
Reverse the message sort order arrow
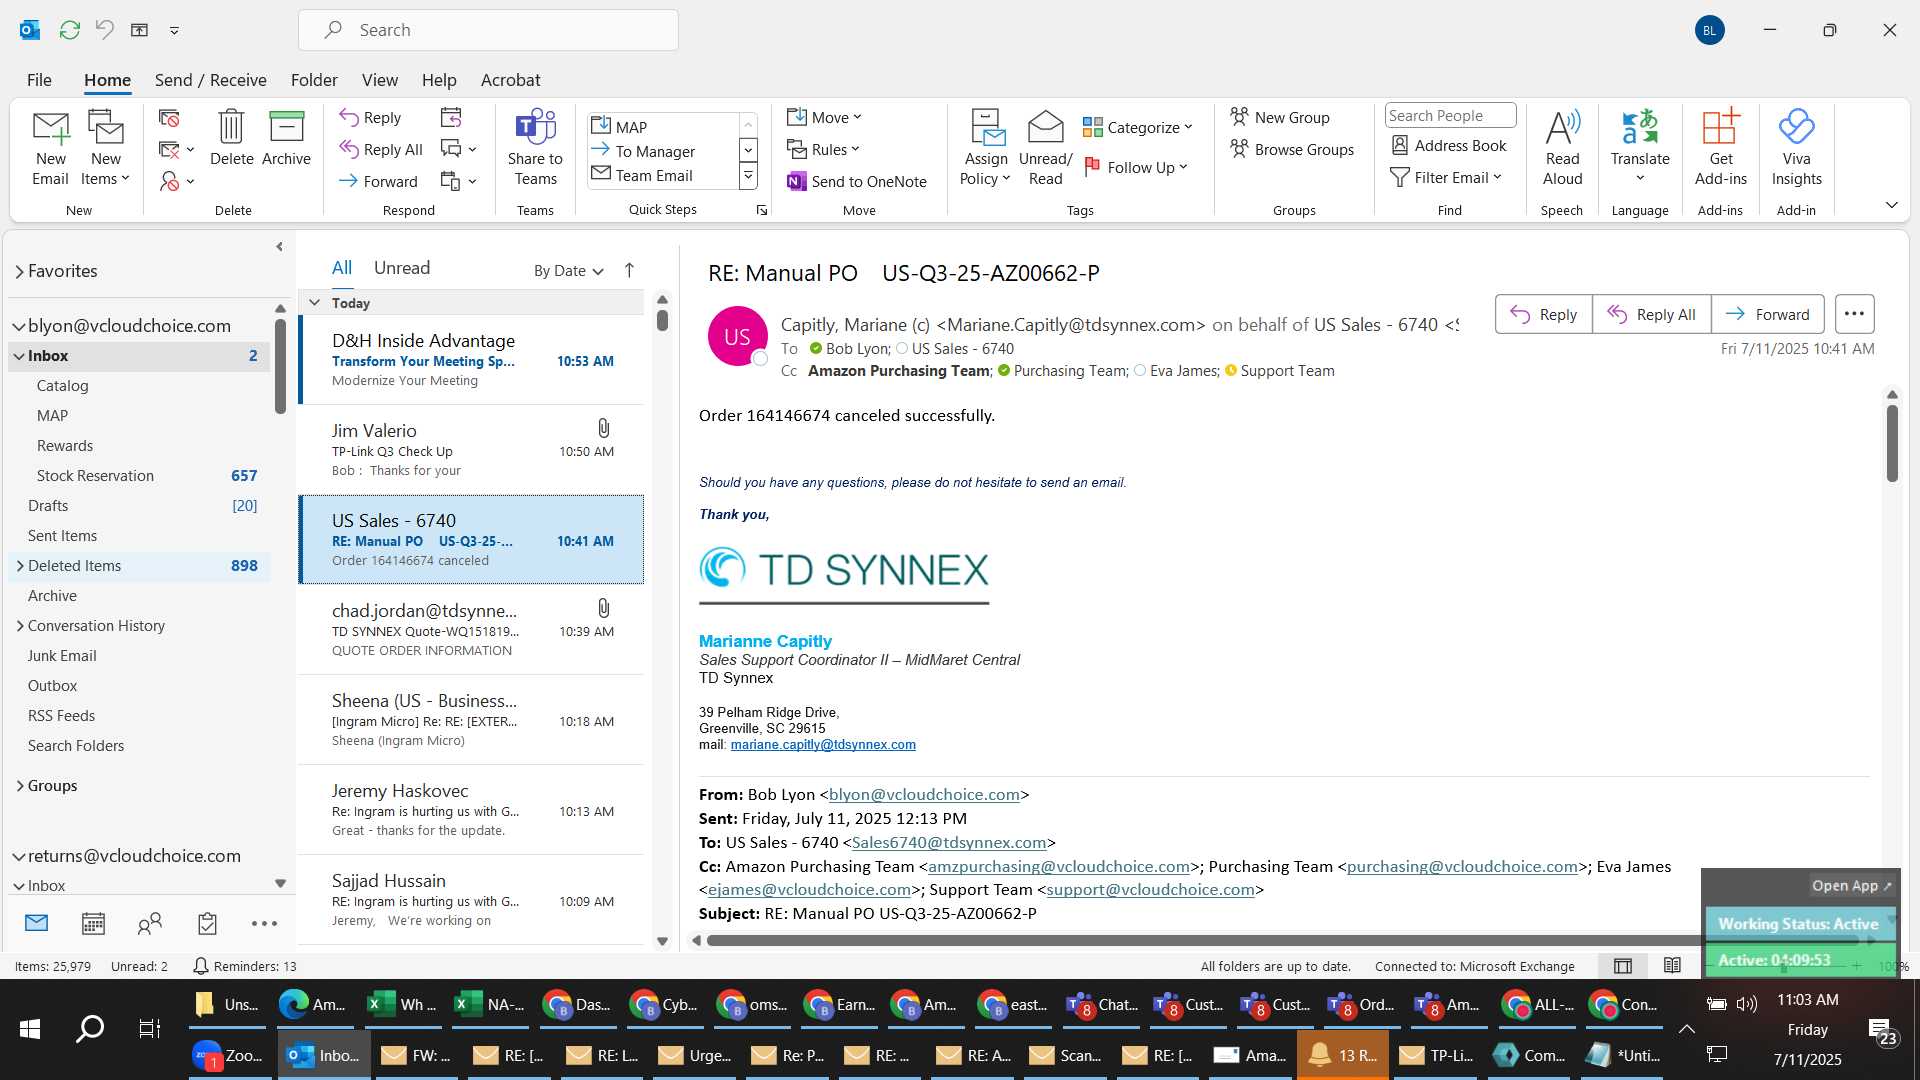coord(629,270)
